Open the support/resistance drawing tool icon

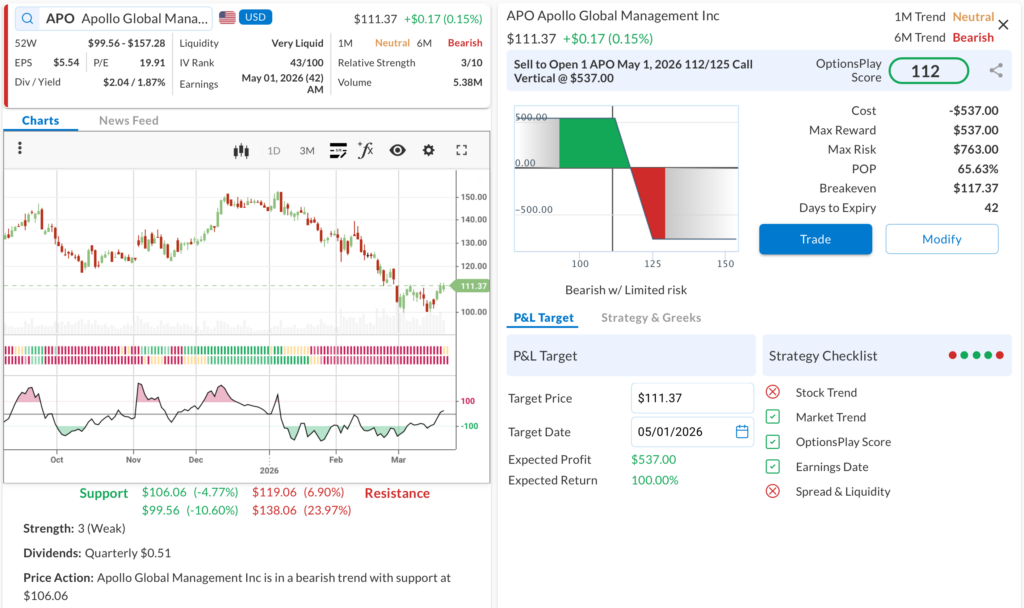(x=338, y=151)
